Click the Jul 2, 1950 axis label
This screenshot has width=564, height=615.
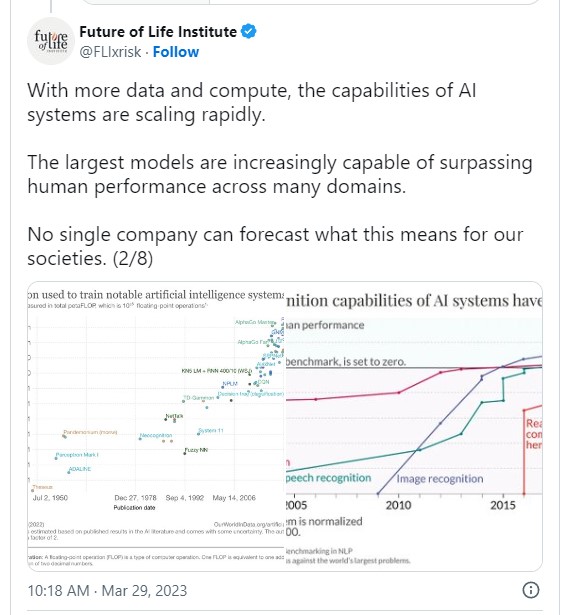pyautogui.click(x=50, y=498)
